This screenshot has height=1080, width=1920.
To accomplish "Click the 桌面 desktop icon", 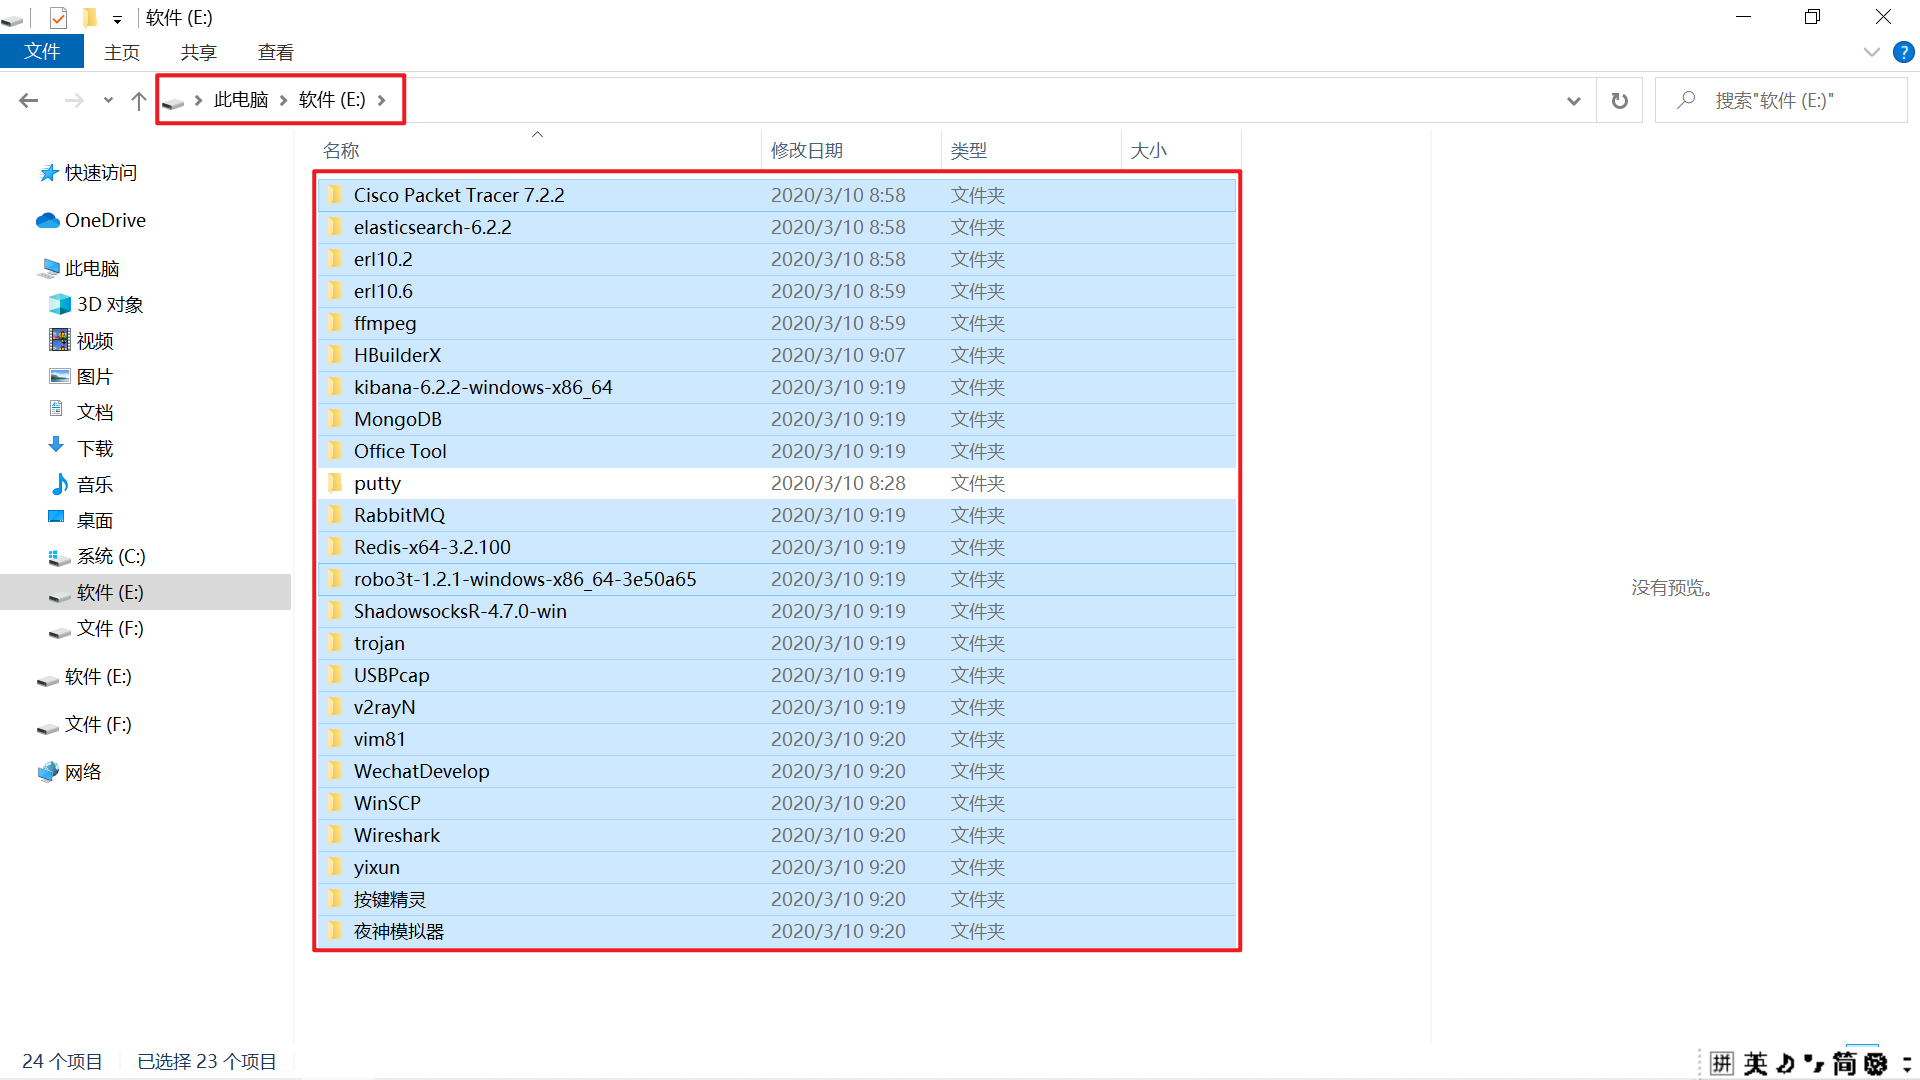I will coord(57,517).
